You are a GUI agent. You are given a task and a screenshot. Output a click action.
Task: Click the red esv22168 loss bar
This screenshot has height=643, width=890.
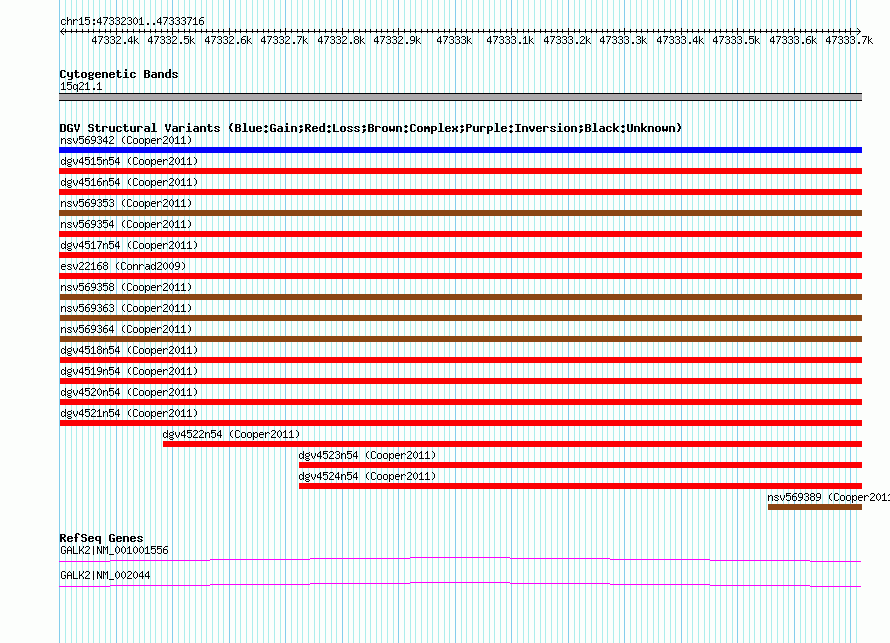click(x=460, y=276)
